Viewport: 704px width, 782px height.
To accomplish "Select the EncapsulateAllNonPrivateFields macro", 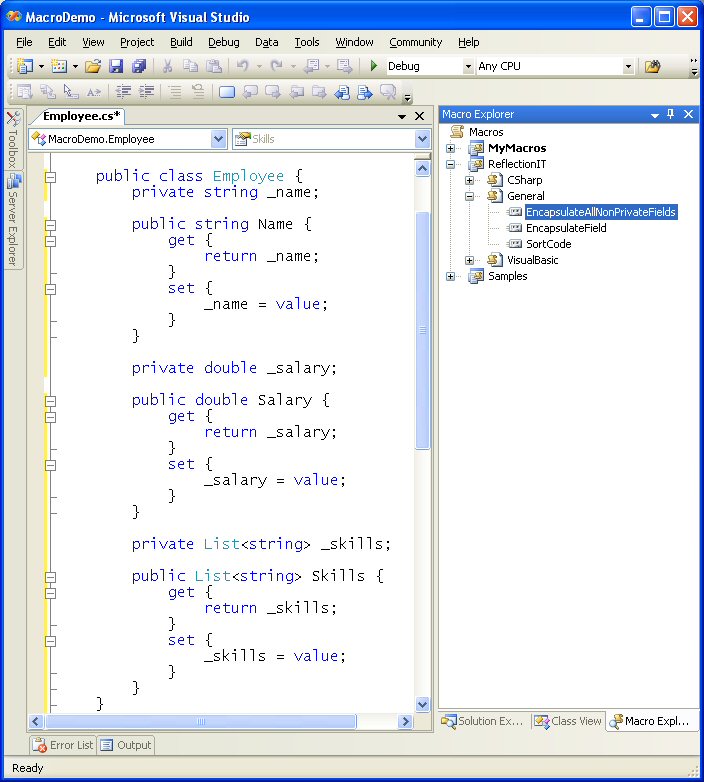I will point(601,212).
